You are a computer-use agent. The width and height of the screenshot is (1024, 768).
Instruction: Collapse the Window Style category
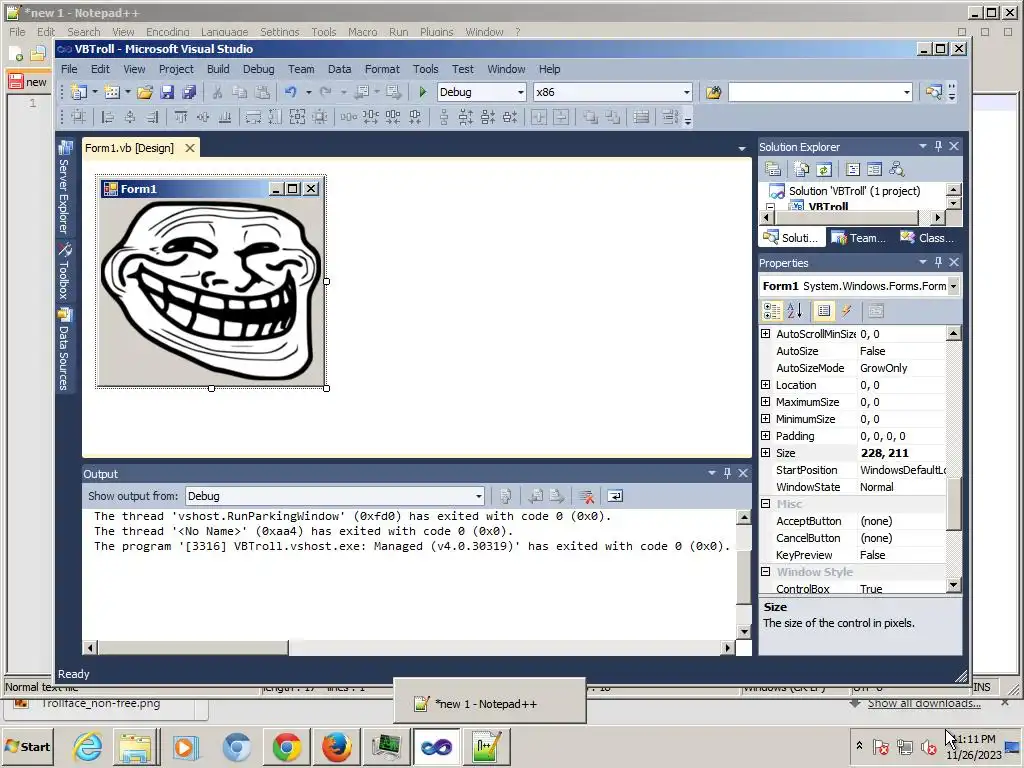(x=765, y=571)
